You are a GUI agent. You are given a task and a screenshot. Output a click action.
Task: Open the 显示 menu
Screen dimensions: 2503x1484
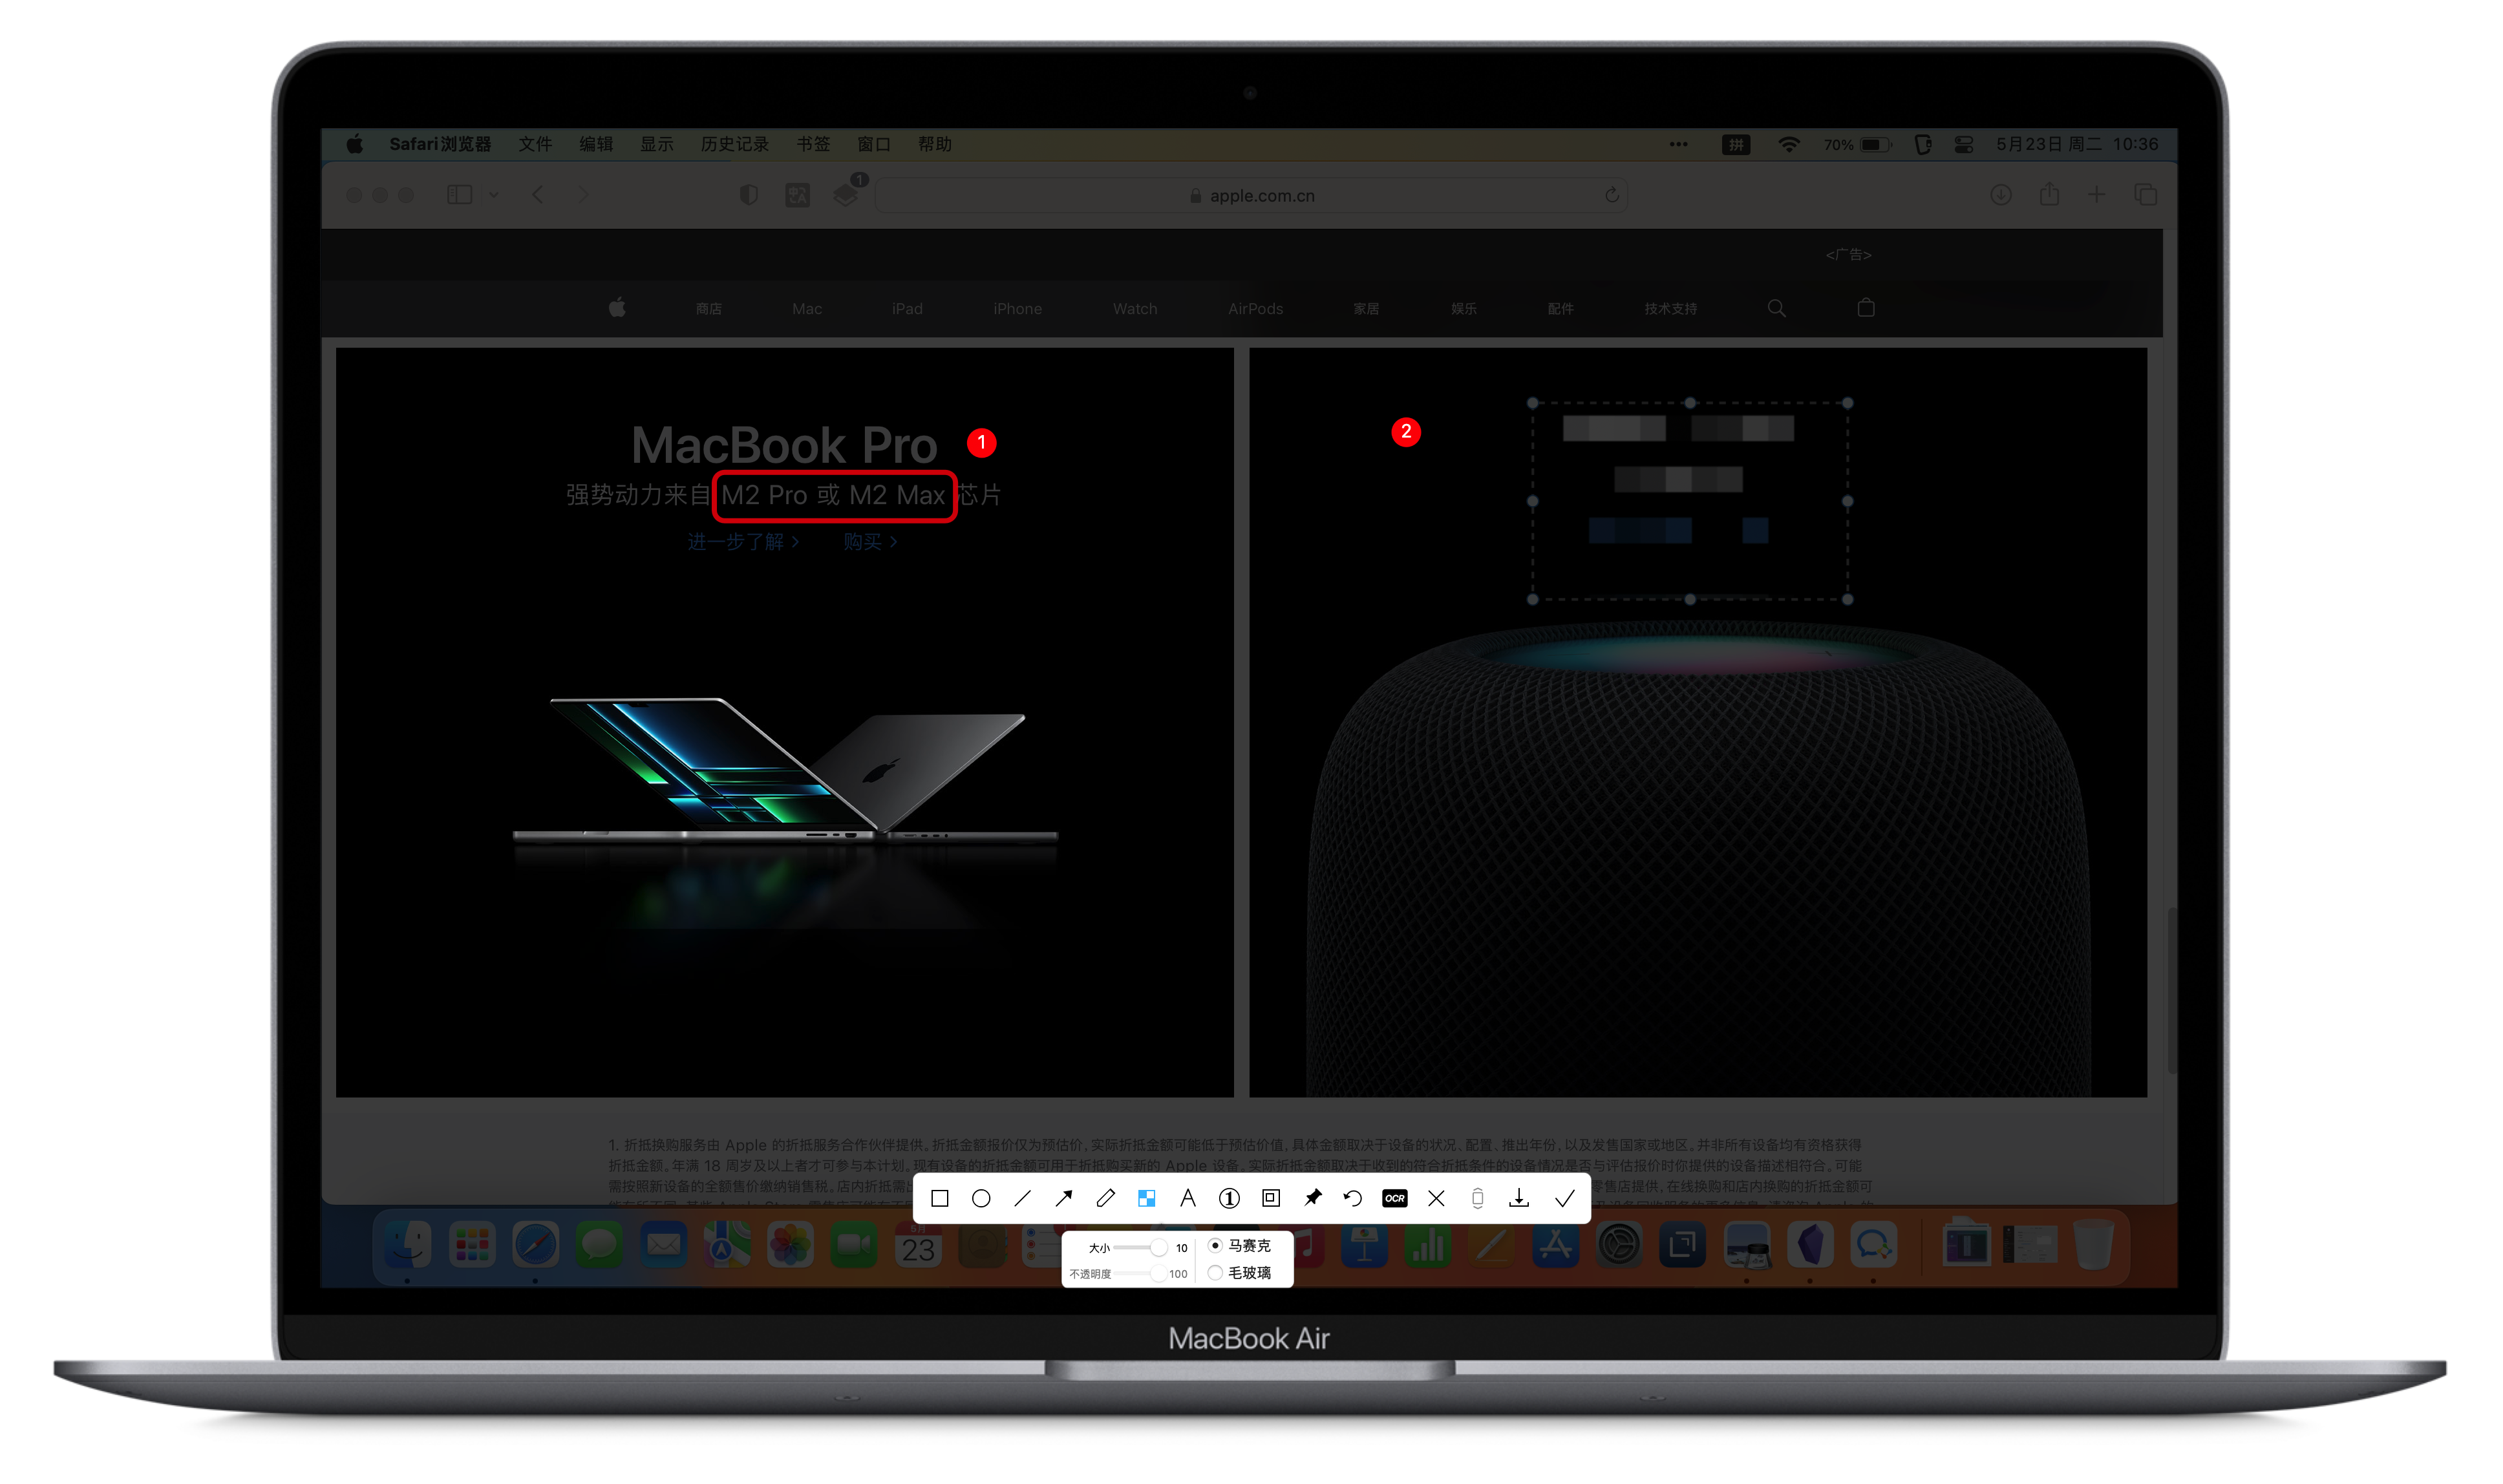click(657, 144)
